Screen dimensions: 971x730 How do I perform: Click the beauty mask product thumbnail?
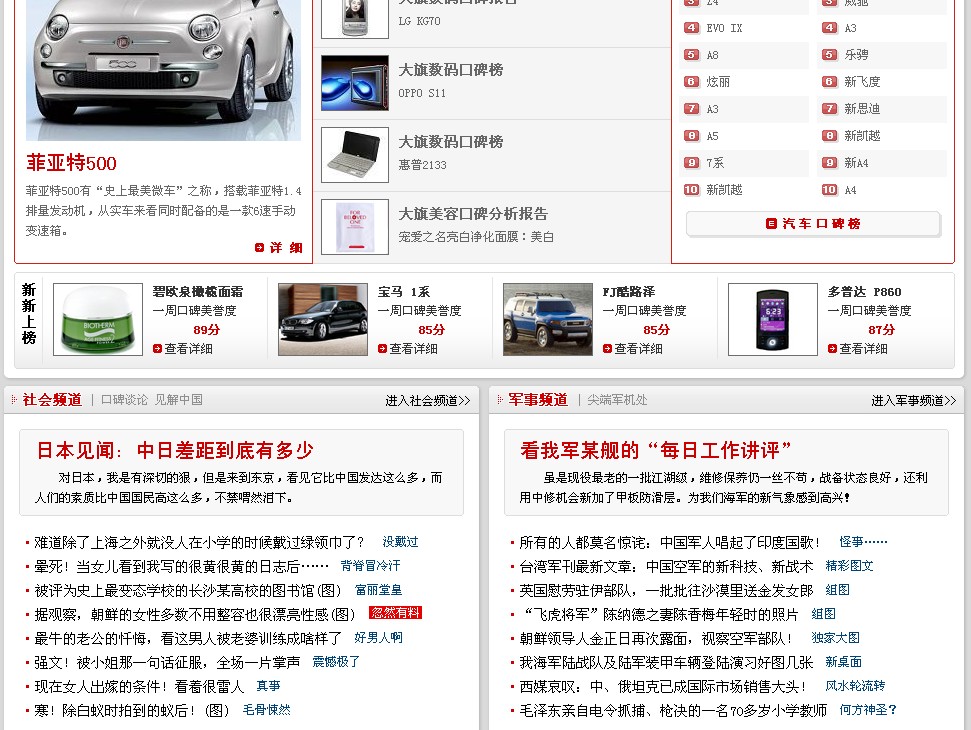355,227
